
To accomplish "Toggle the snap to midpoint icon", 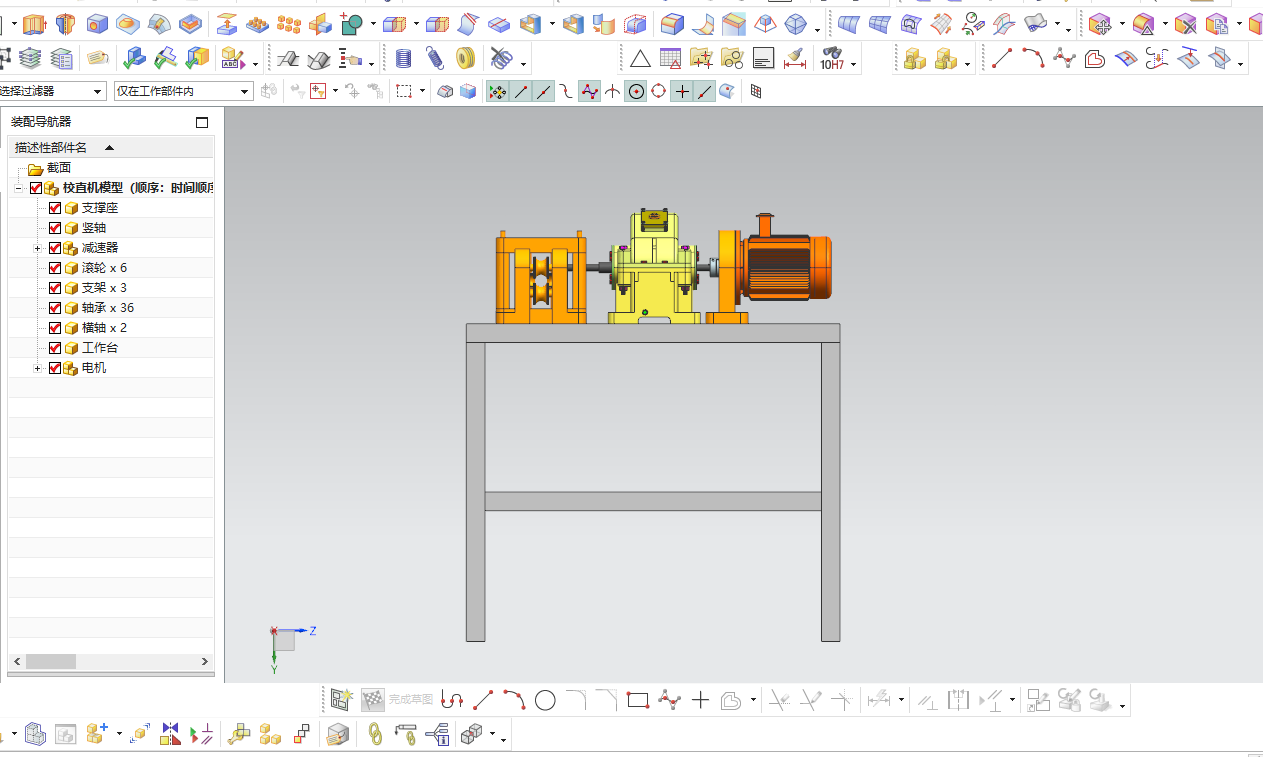I will pyautogui.click(x=543, y=91).
